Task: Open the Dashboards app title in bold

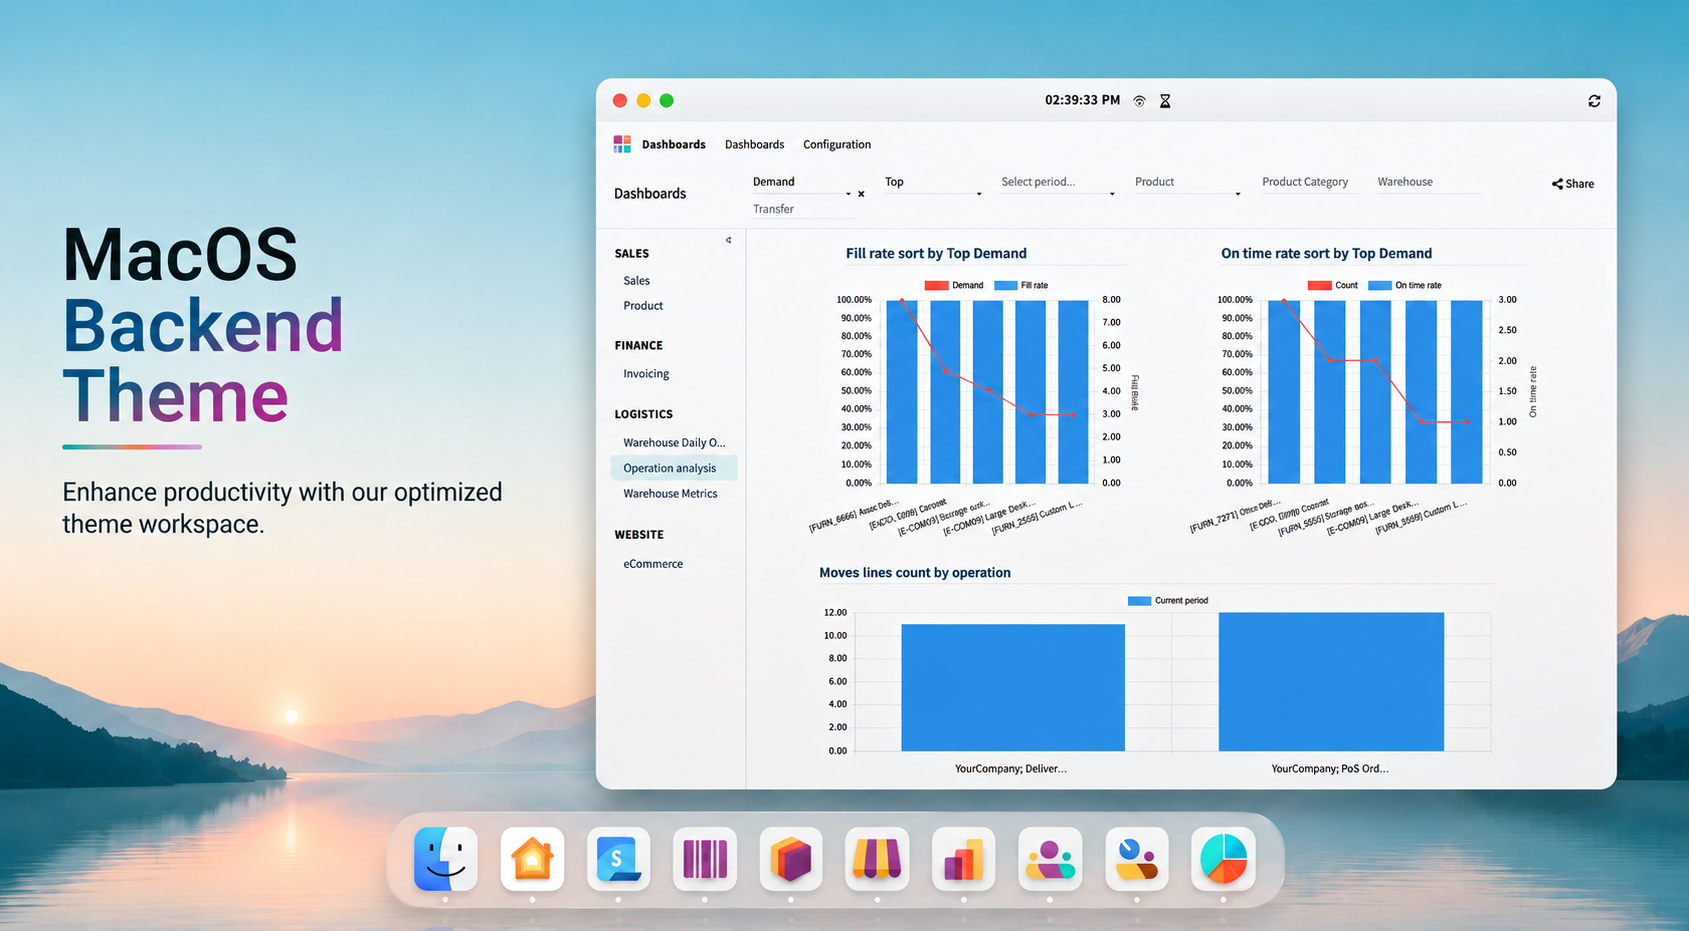Action: pos(674,144)
